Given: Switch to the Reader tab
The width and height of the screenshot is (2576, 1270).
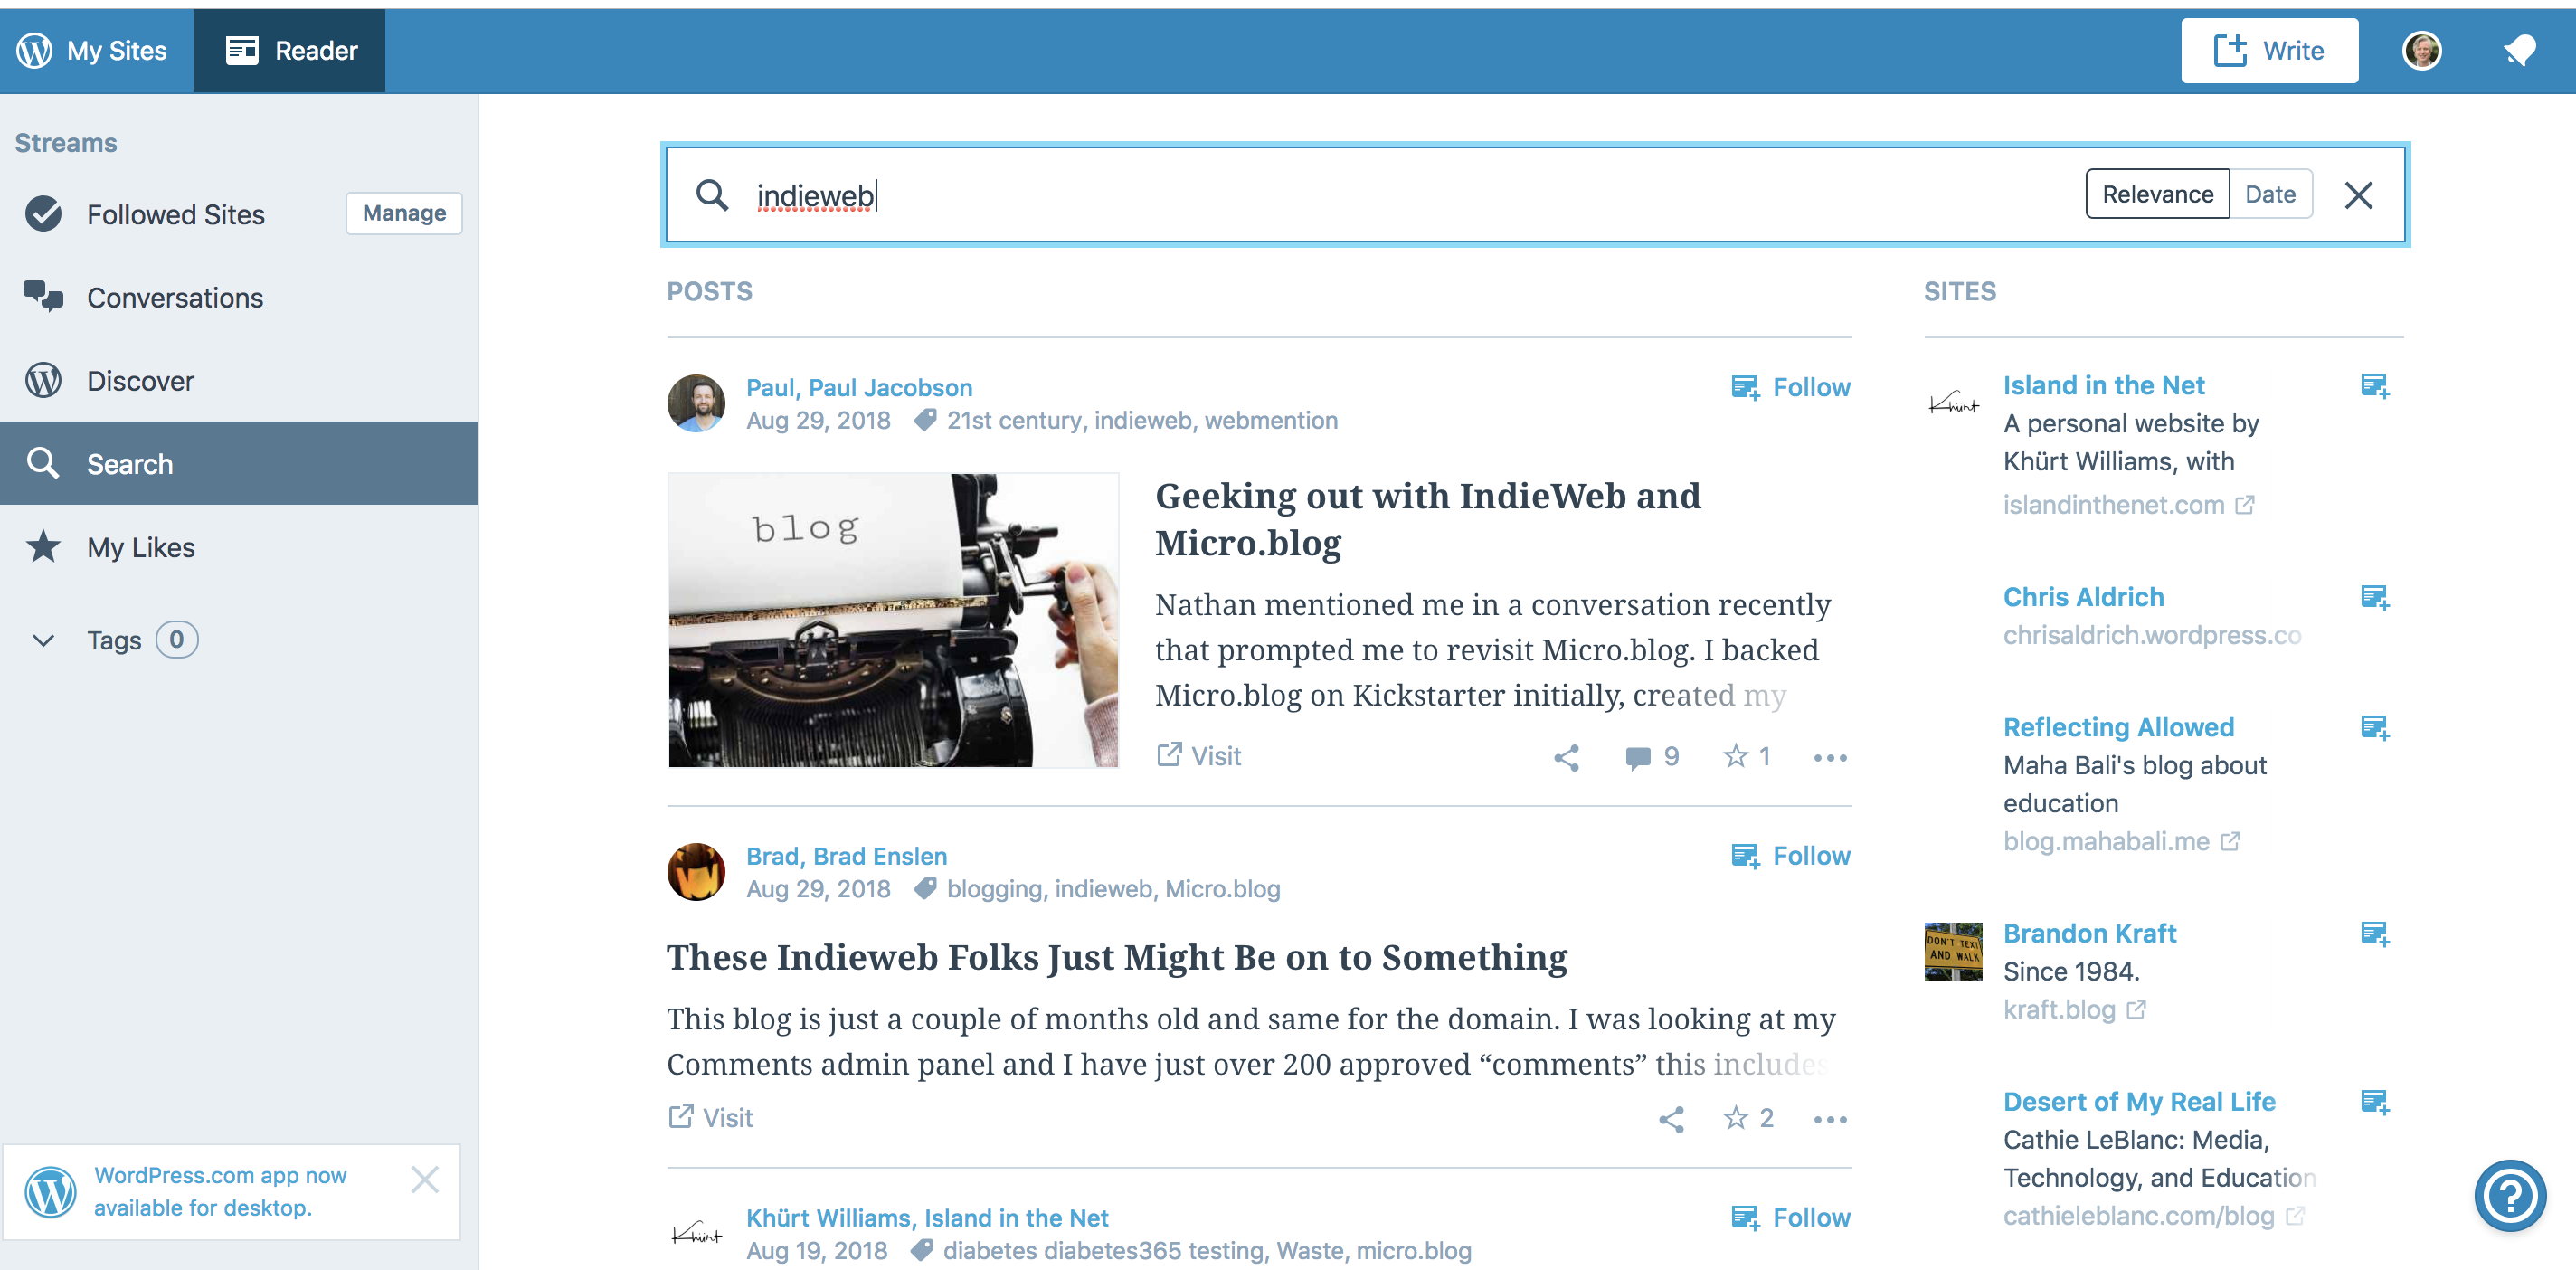Looking at the screenshot, I should 290,50.
